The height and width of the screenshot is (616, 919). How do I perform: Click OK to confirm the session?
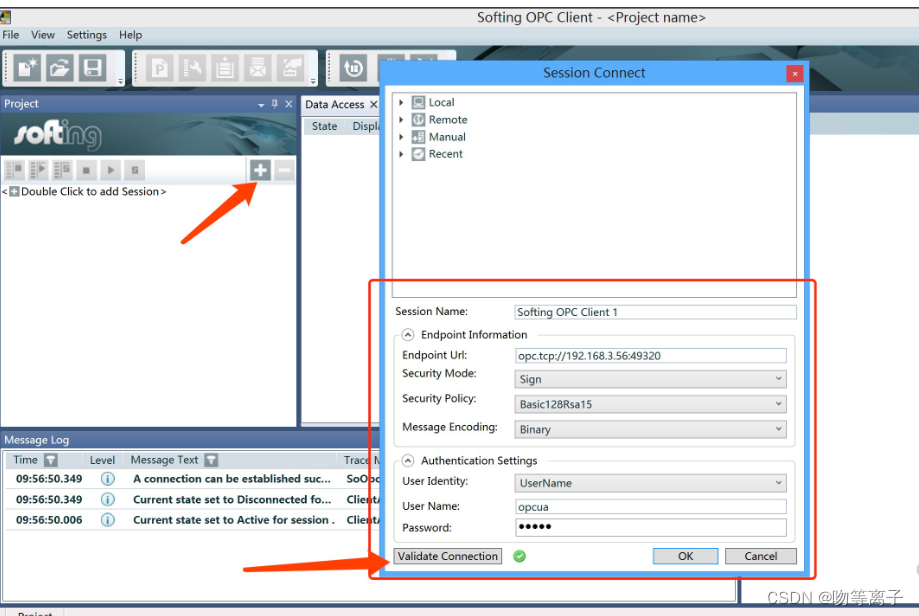[685, 556]
